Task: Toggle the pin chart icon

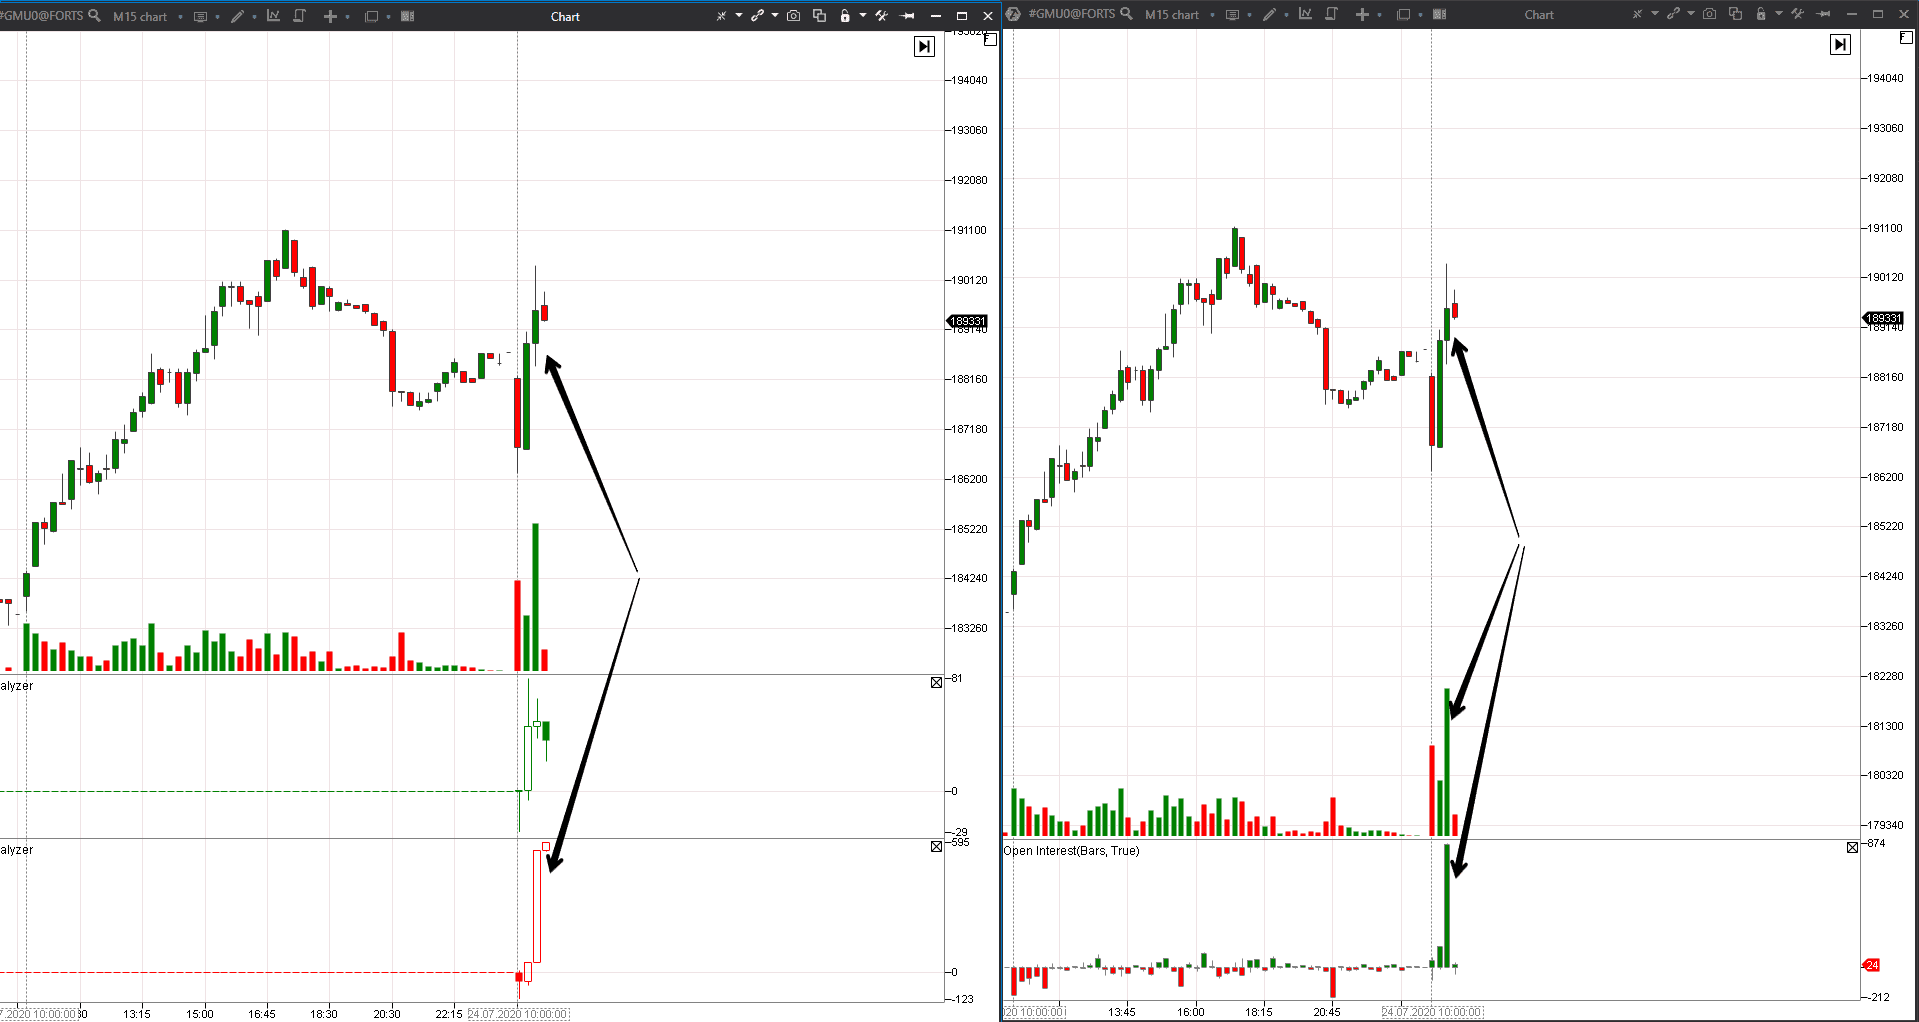Action: point(906,16)
